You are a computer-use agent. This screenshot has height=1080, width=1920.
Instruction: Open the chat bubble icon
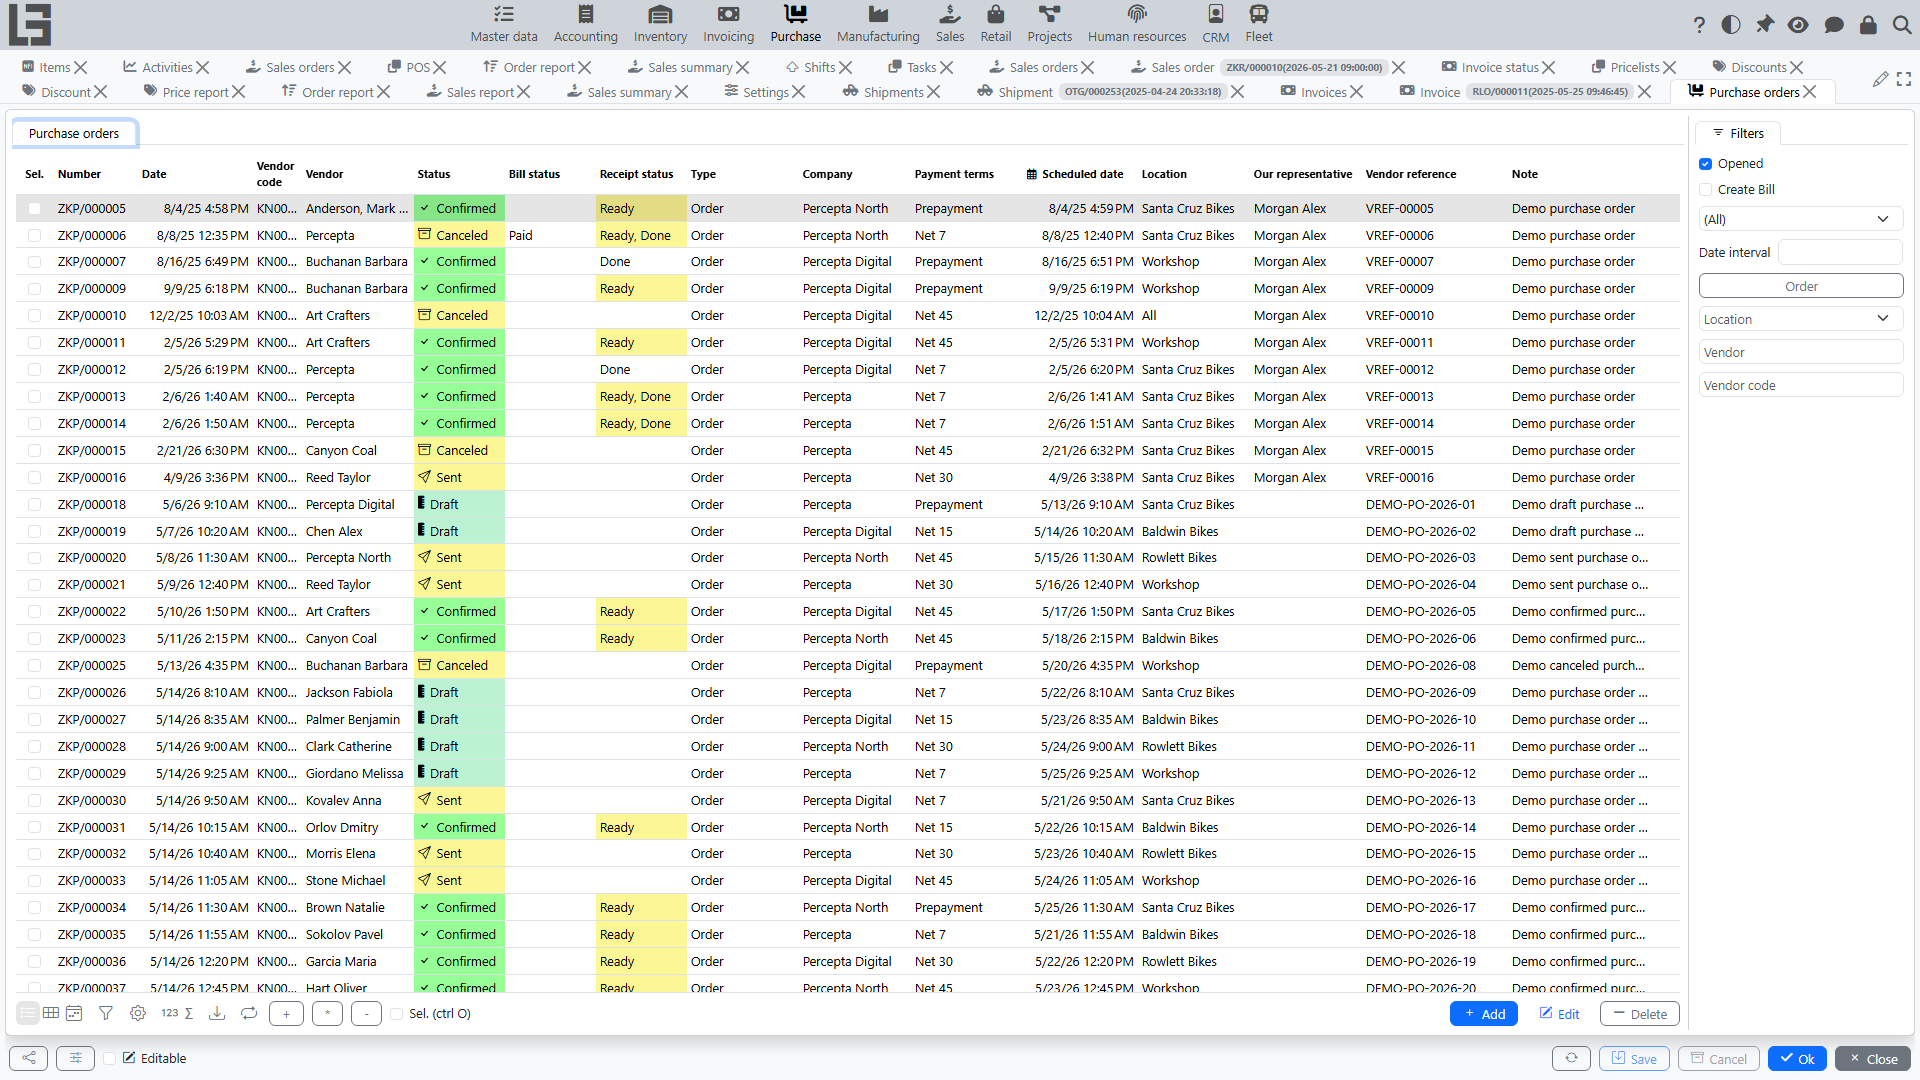tap(1834, 25)
